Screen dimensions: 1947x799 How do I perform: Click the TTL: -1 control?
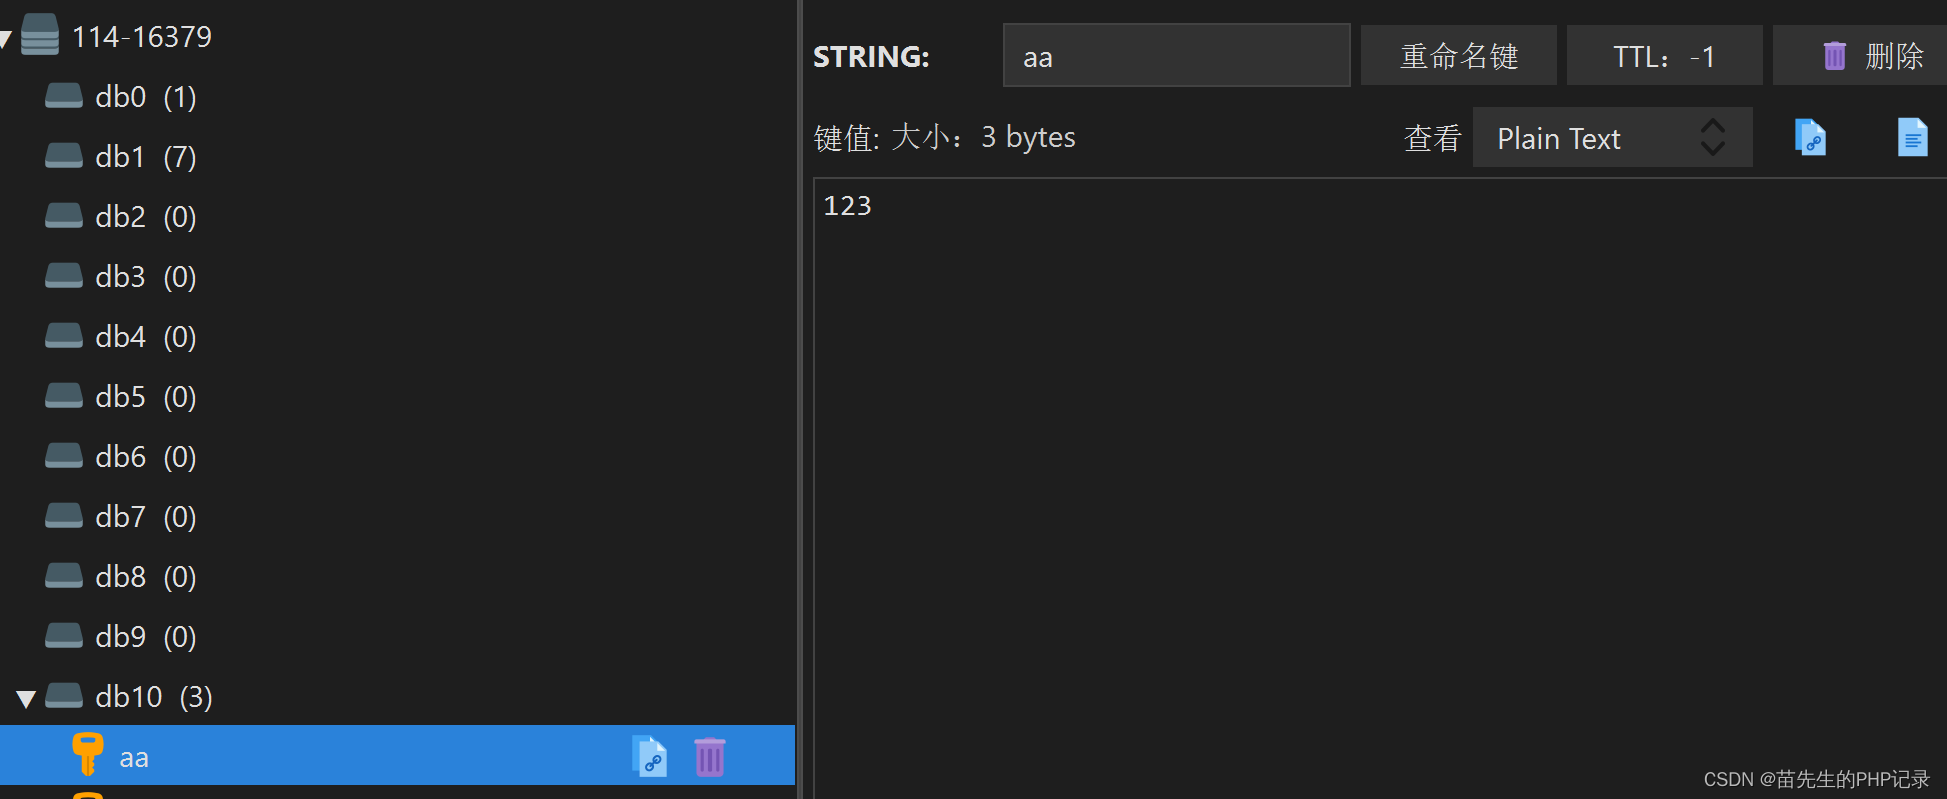pos(1663,55)
